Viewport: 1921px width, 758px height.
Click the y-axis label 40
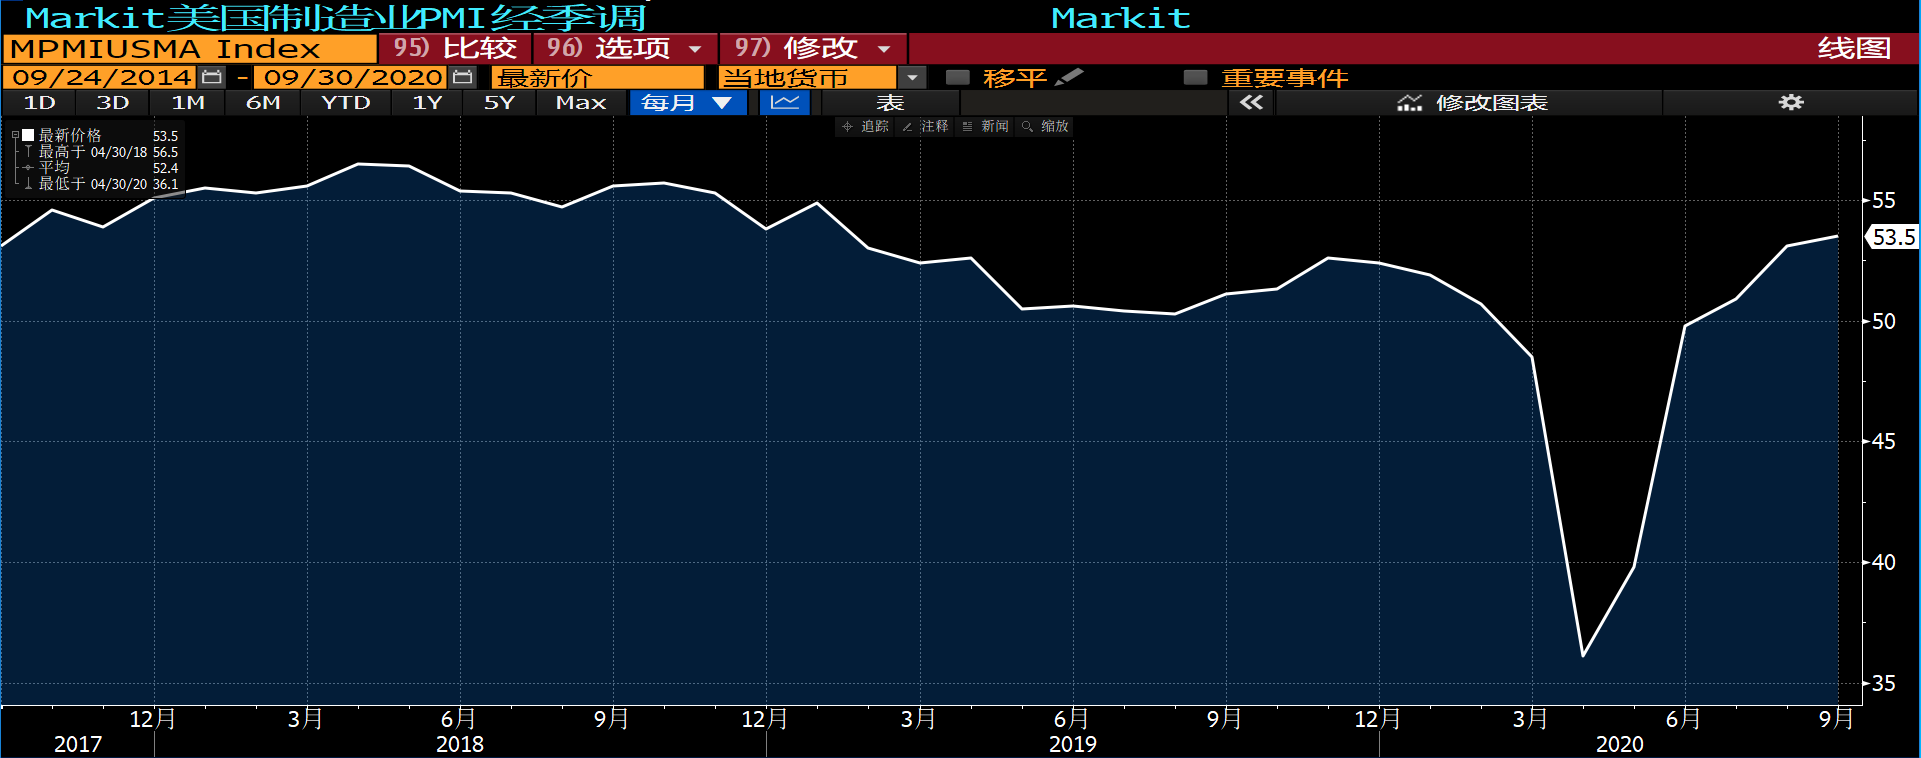(x=1884, y=562)
